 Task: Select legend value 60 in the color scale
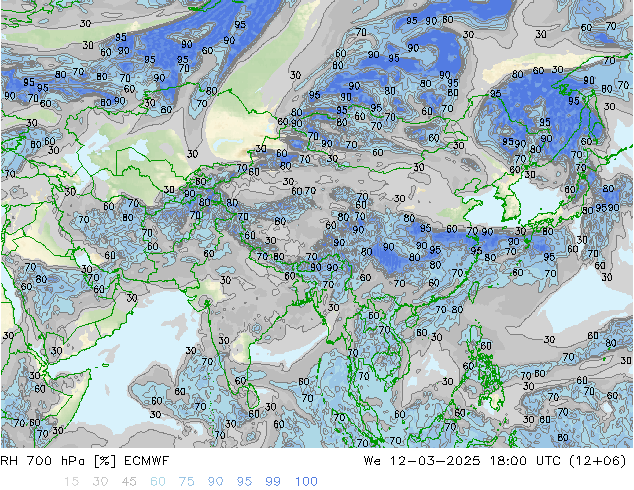(158, 482)
